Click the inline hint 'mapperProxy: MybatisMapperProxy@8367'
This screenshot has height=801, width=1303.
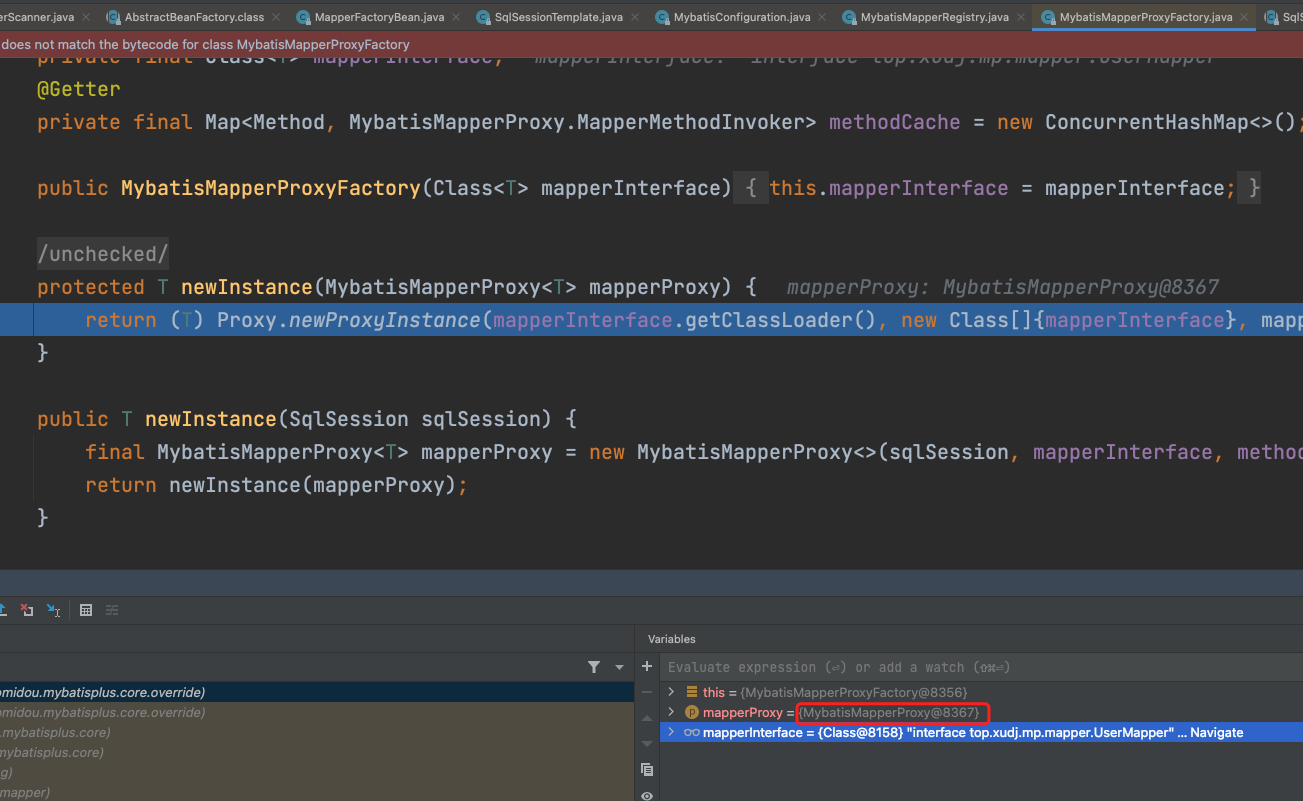(x=1003, y=287)
